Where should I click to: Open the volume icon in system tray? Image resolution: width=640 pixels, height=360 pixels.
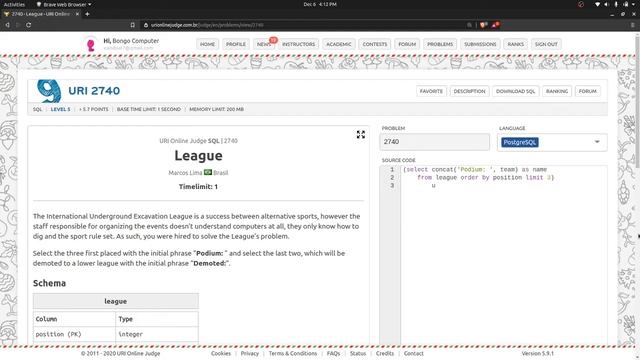[x=607, y=4]
